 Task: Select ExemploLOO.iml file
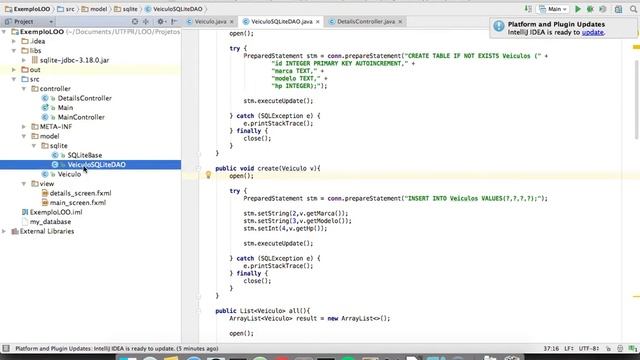click(56, 212)
